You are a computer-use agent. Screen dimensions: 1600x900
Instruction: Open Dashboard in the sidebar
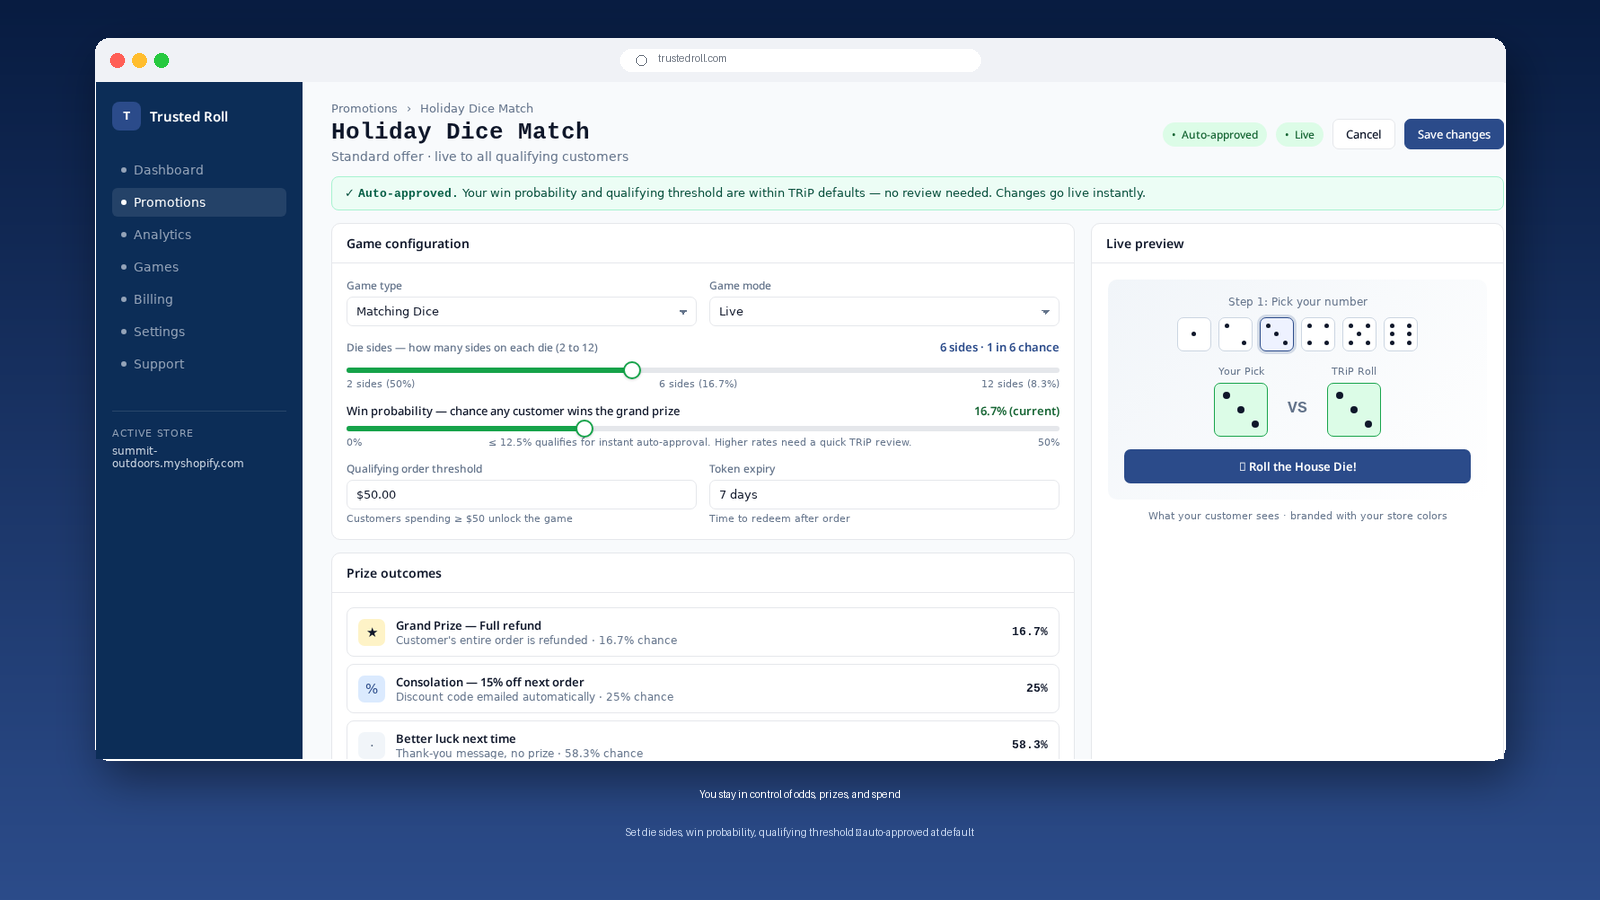pyautogui.click(x=199, y=170)
